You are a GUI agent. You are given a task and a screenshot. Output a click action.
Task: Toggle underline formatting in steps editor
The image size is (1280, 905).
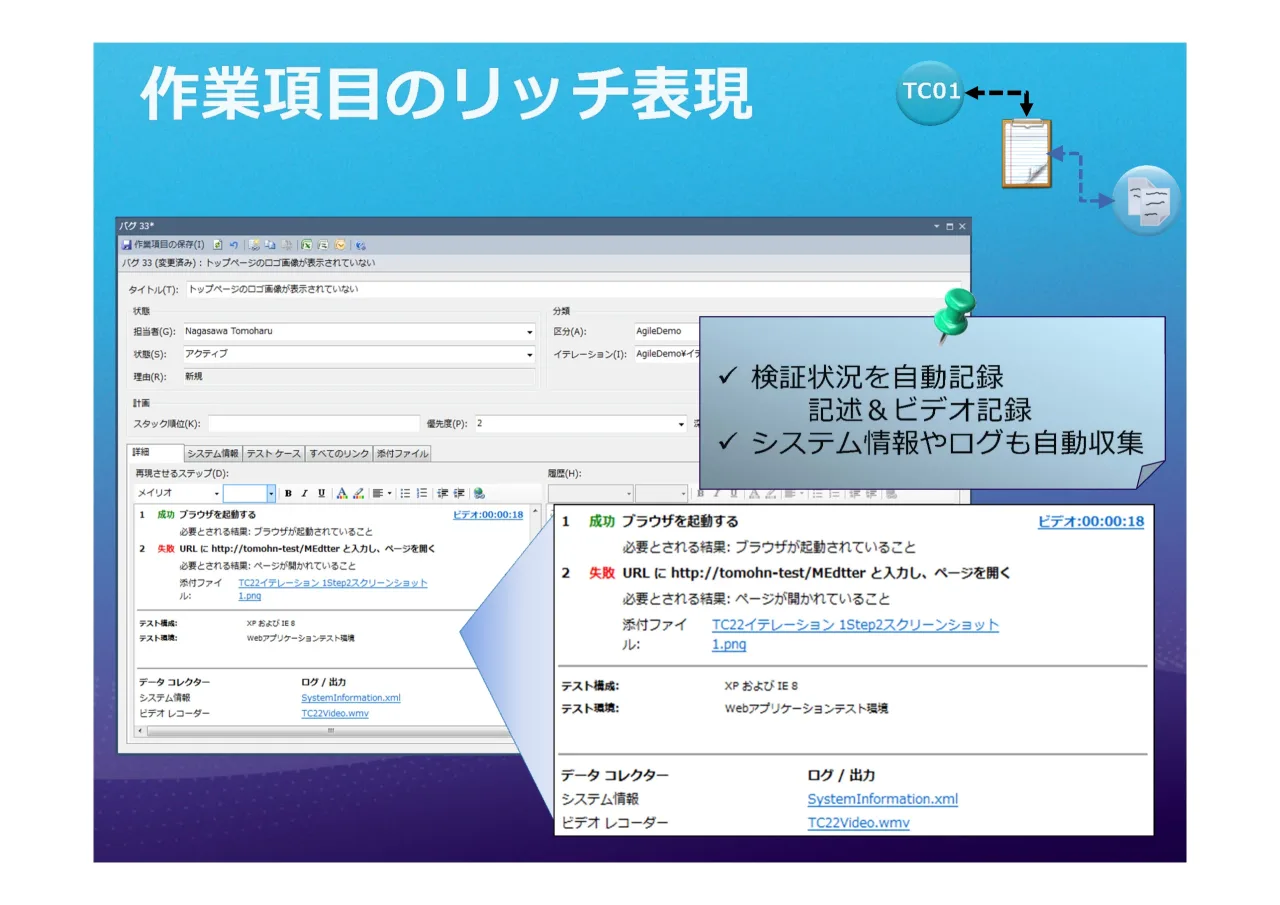point(321,493)
